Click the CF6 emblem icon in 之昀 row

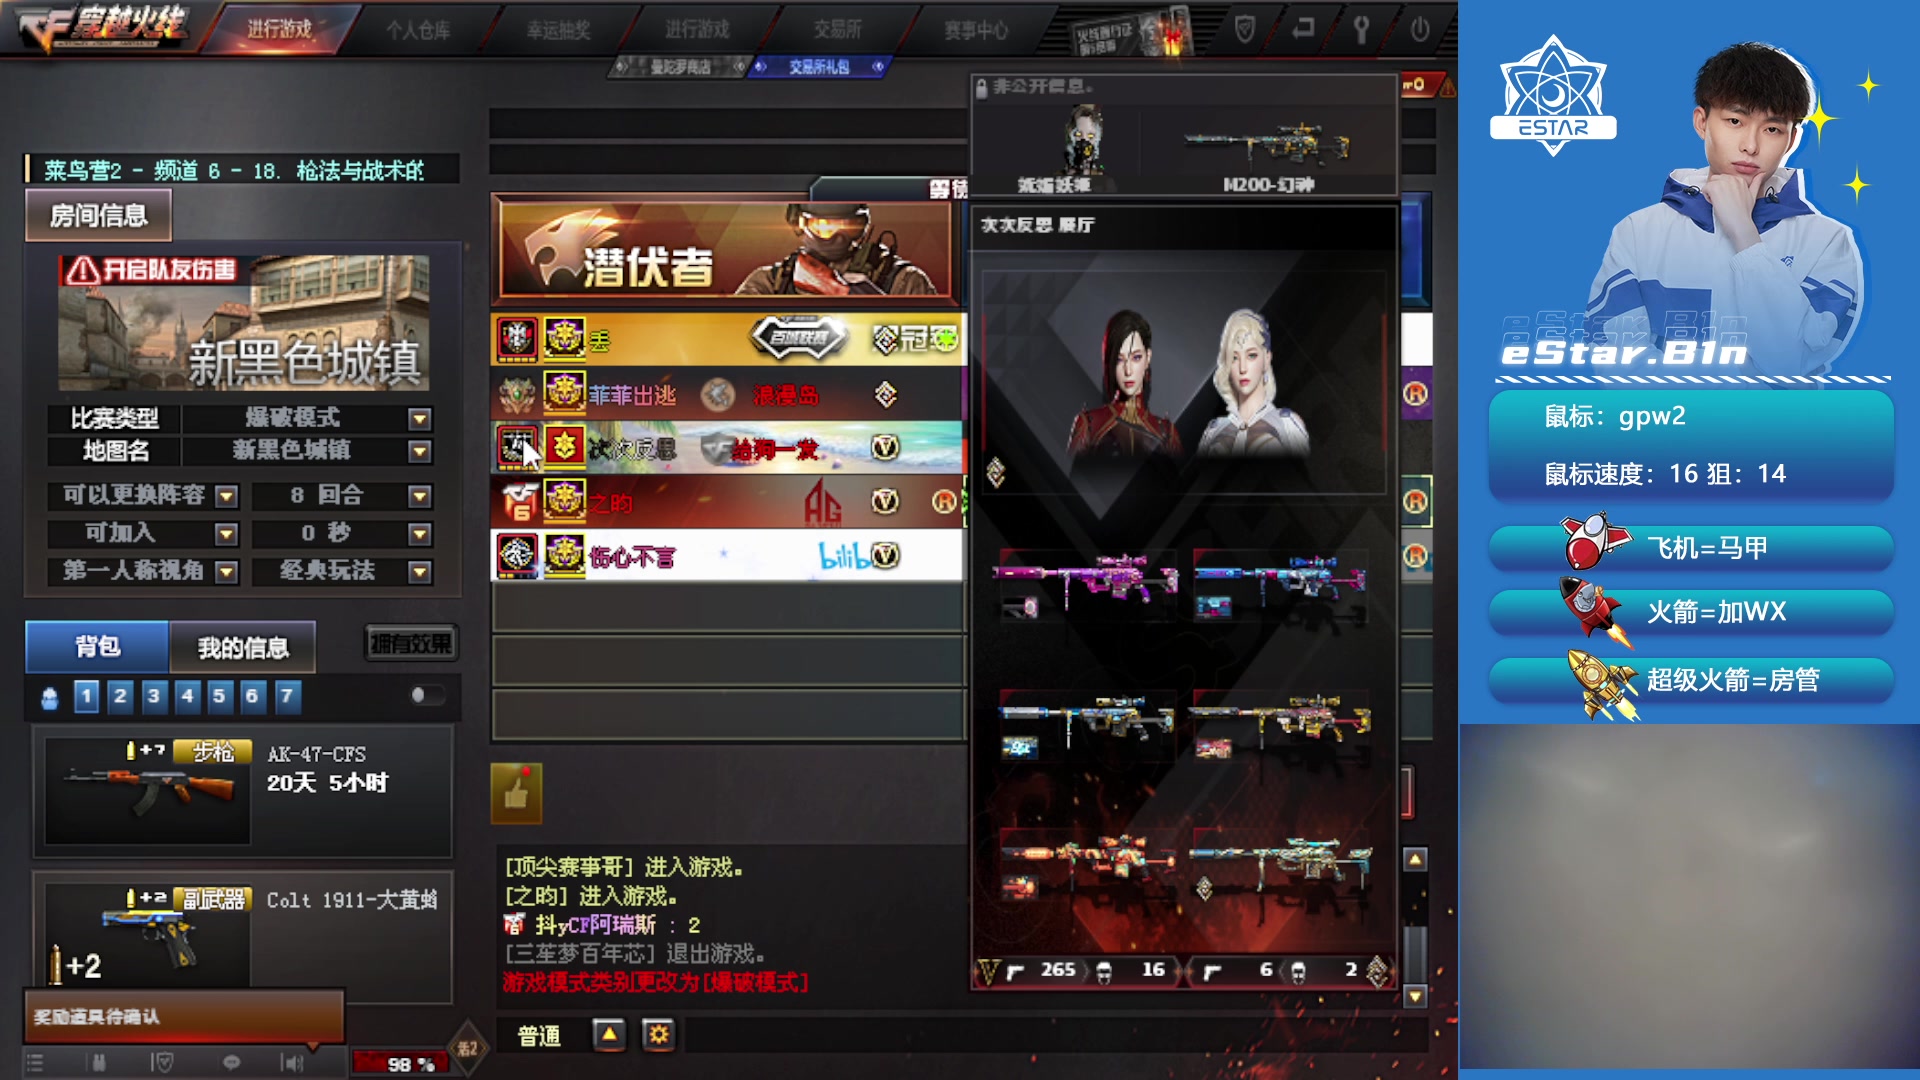tap(518, 502)
